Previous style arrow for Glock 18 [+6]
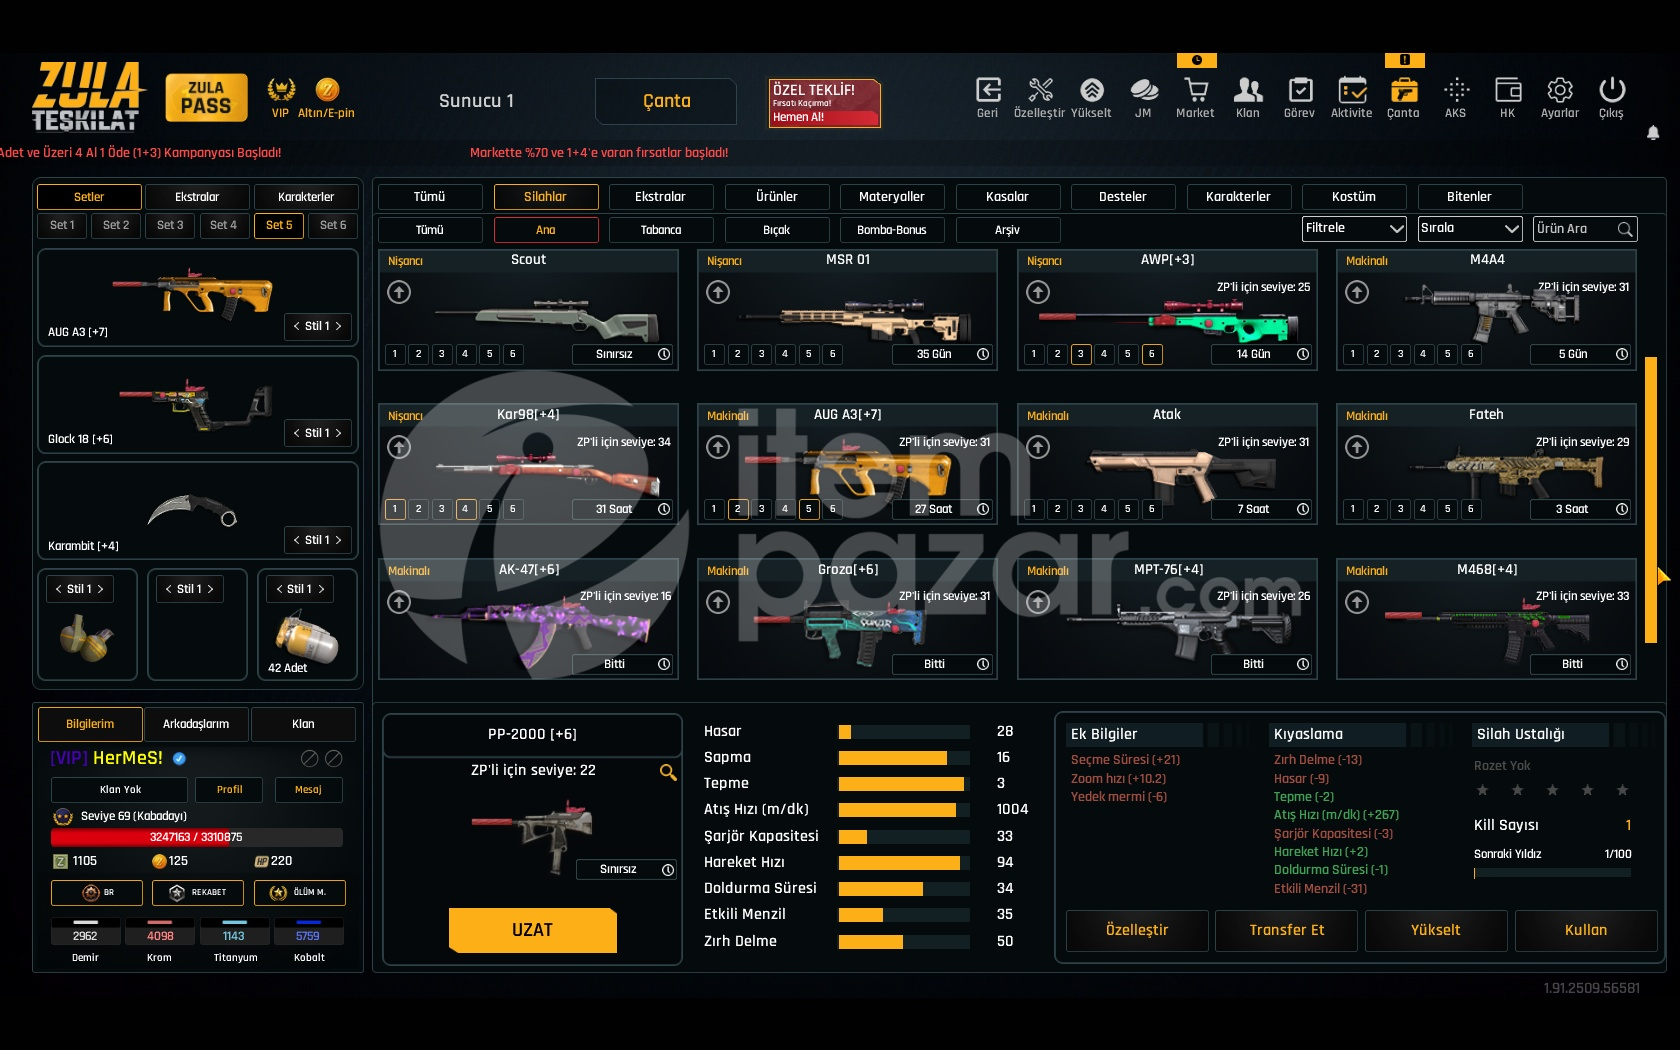The image size is (1680, 1050). tap(296, 433)
